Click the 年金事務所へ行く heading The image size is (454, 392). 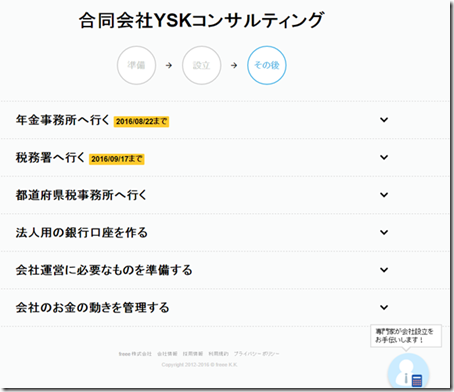63,120
